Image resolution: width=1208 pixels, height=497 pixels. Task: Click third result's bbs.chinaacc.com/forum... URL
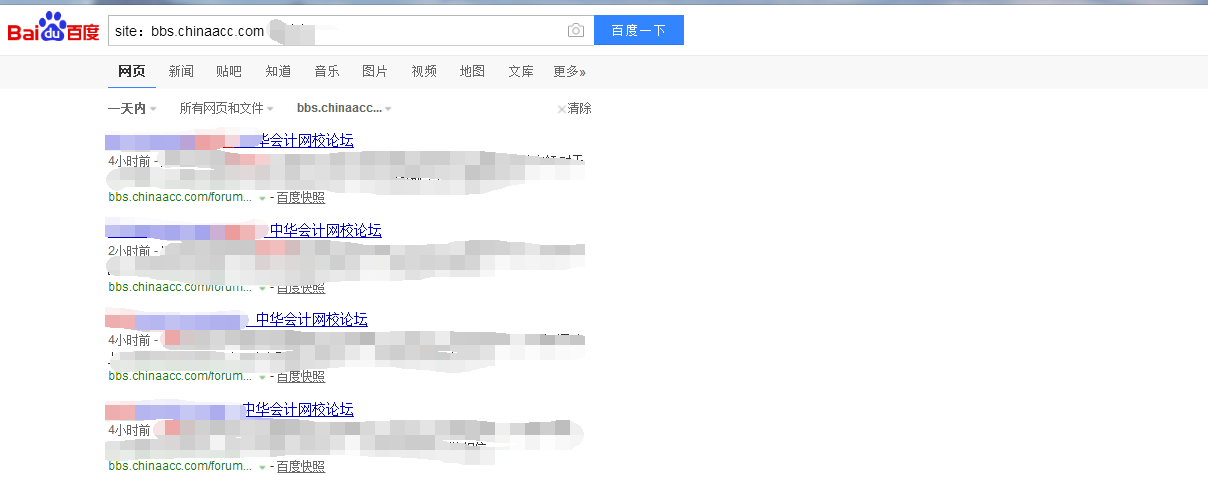180,376
